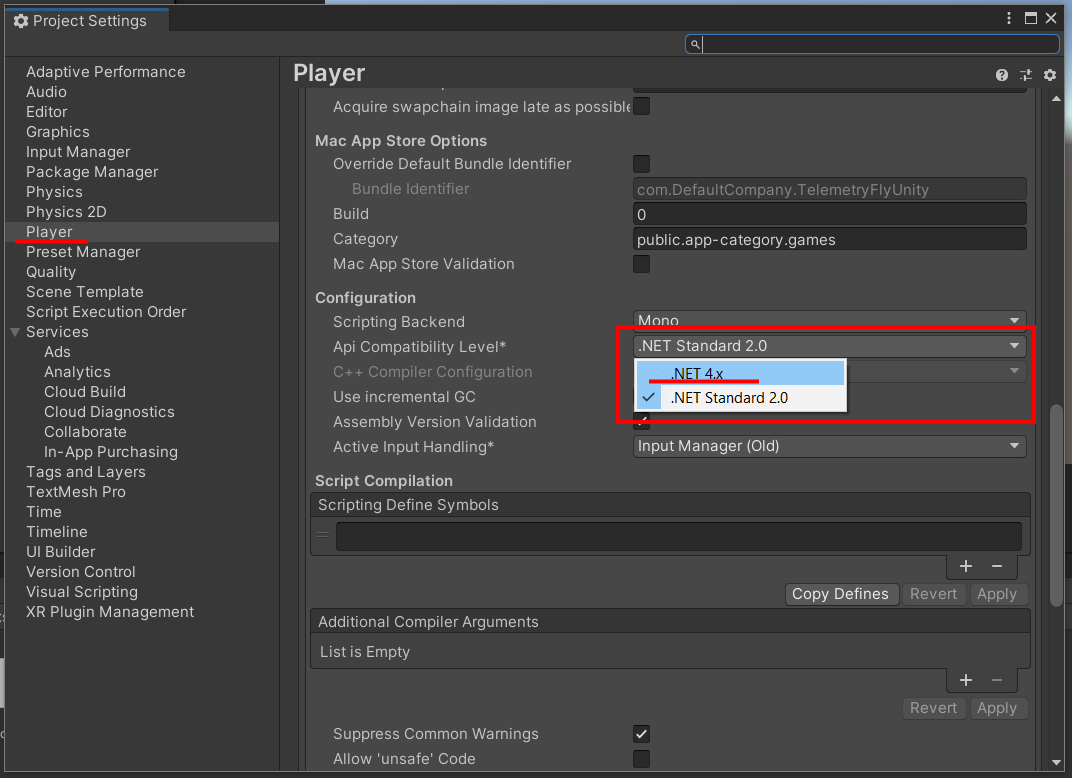
Task: Enable Allow 'unsafe' Code checkbox
Action: pyautogui.click(x=641, y=759)
